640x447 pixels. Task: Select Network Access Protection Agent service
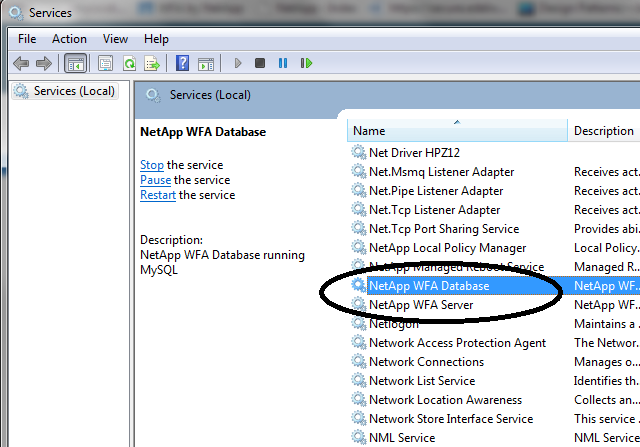pyautogui.click(x=457, y=343)
